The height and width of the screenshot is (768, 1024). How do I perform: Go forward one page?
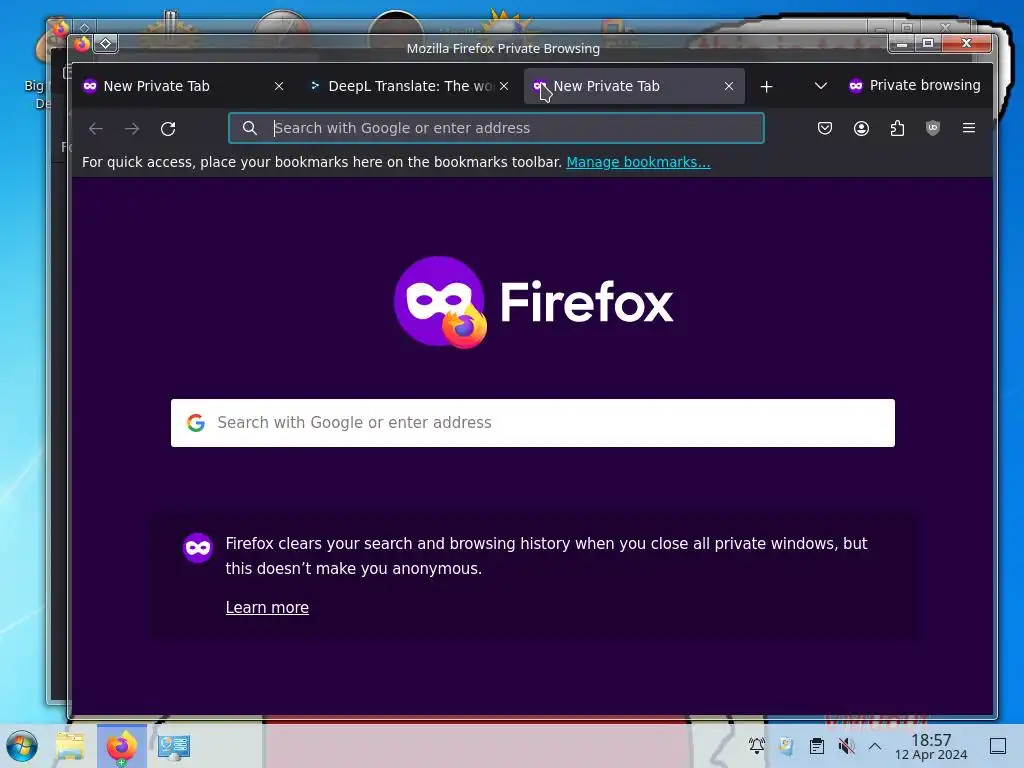(x=132, y=129)
